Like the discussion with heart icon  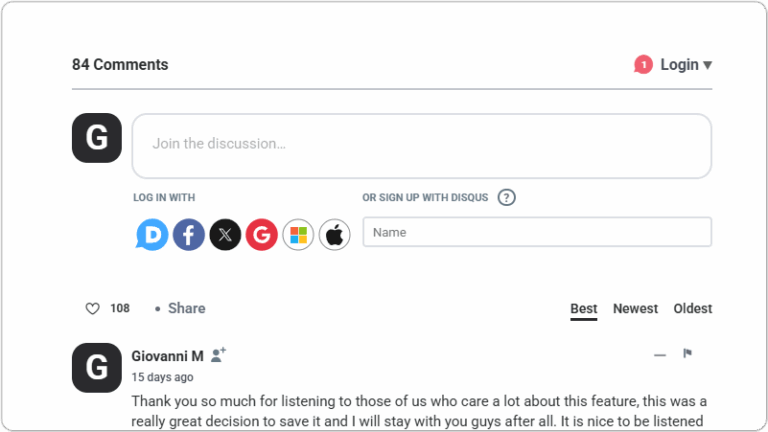click(93, 309)
